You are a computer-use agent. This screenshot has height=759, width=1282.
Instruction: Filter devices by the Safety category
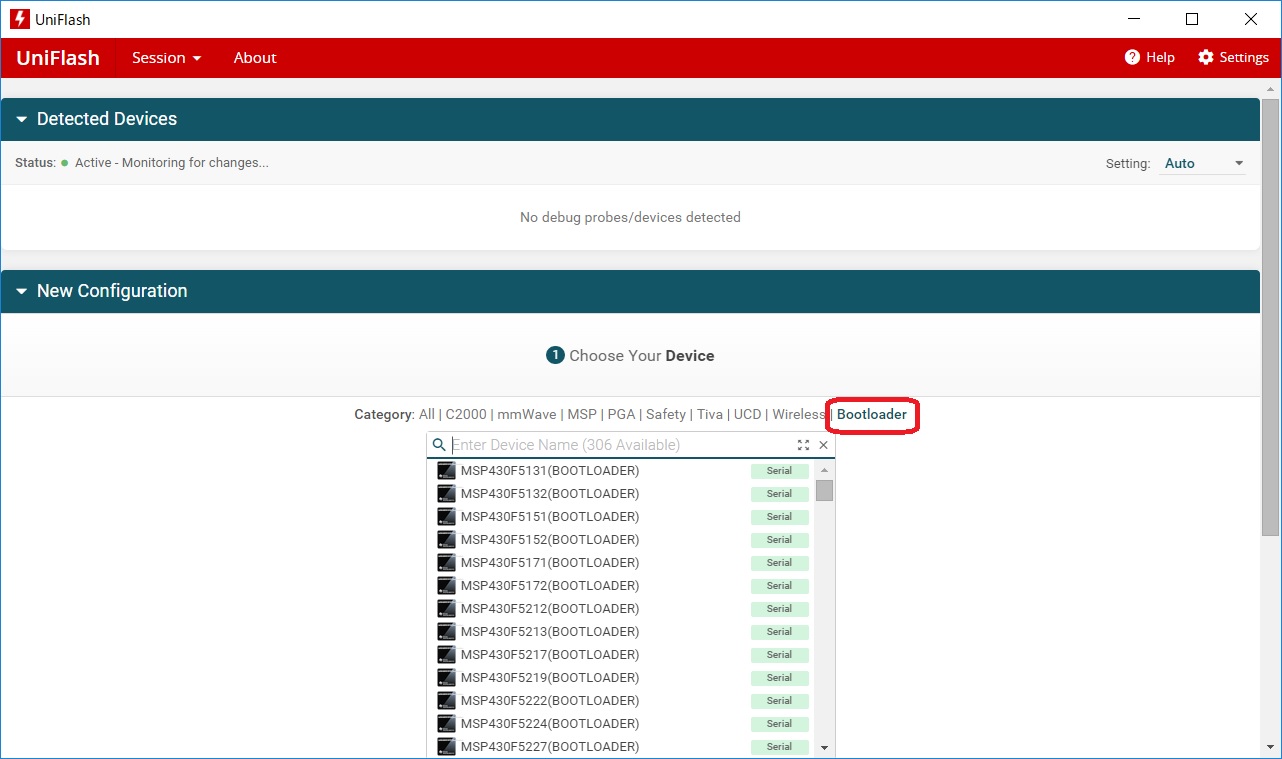tap(666, 414)
